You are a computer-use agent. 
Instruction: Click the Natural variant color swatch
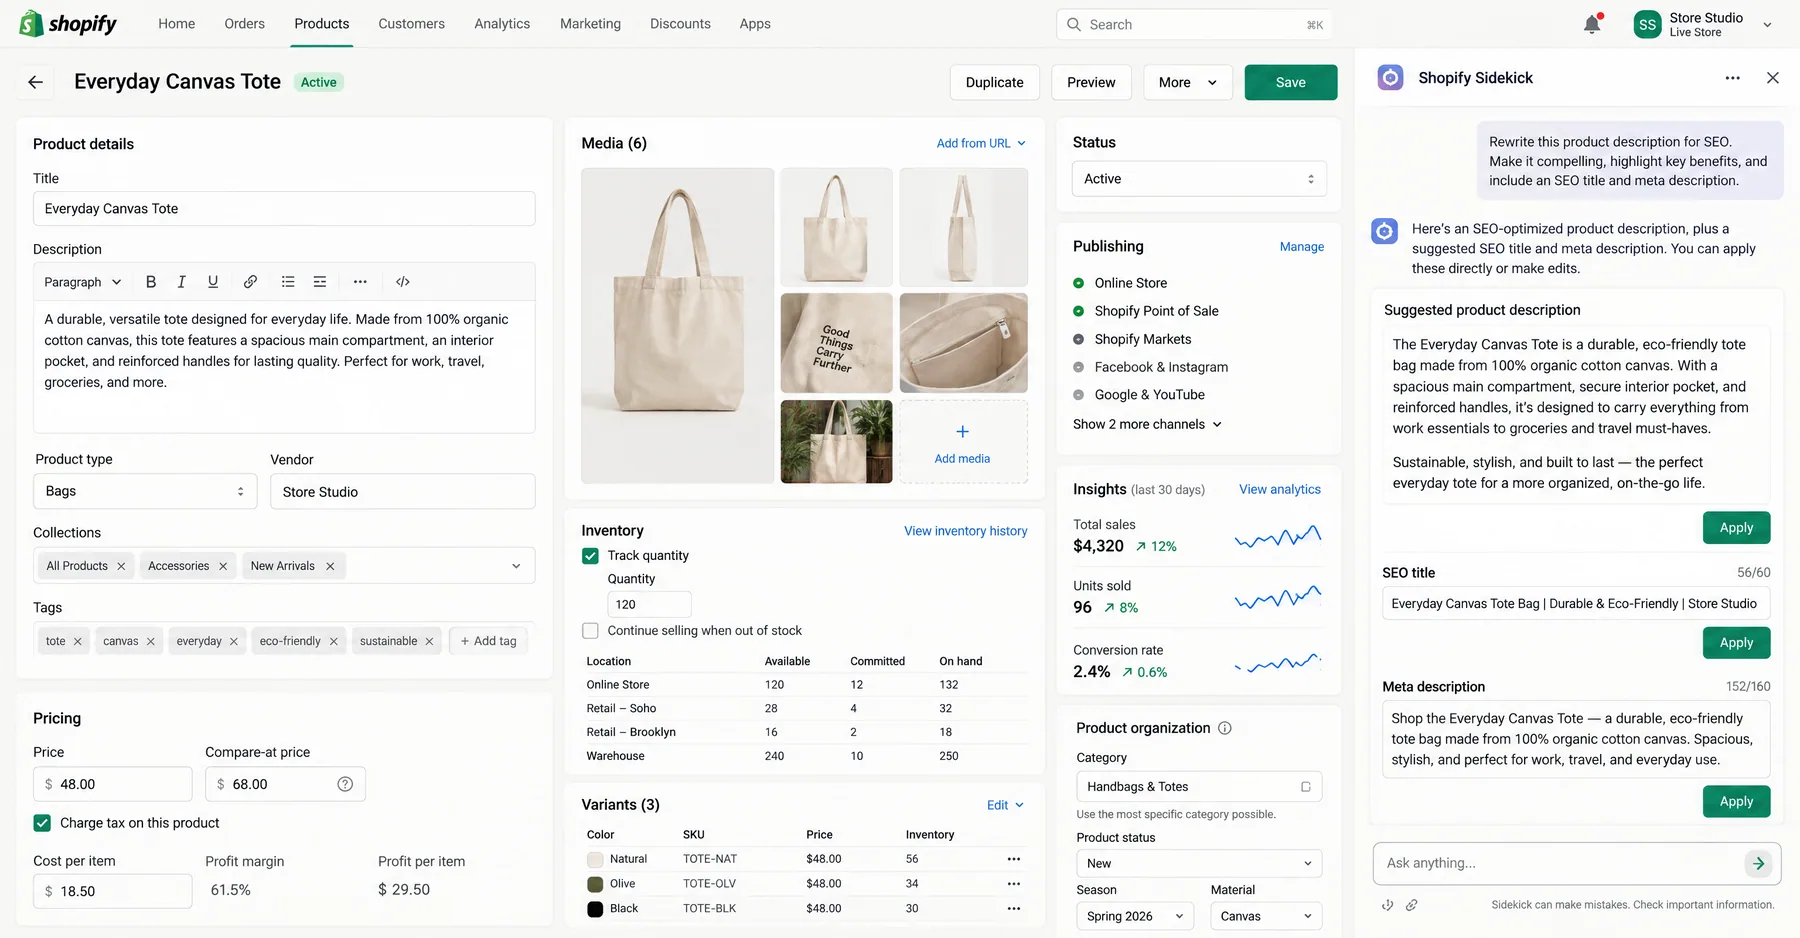tap(595, 859)
